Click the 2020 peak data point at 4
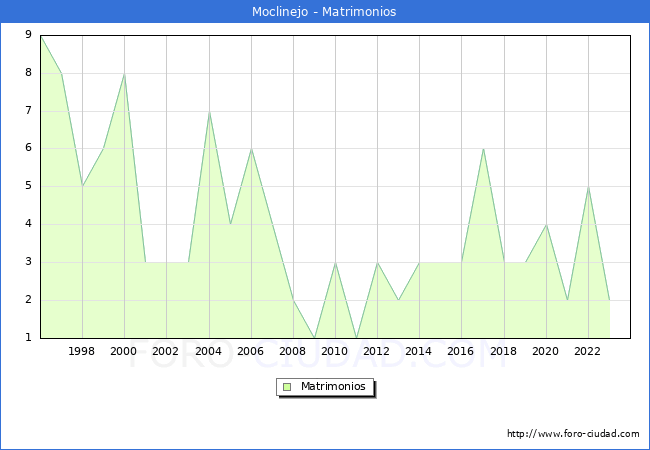650x450 pixels. [546, 225]
